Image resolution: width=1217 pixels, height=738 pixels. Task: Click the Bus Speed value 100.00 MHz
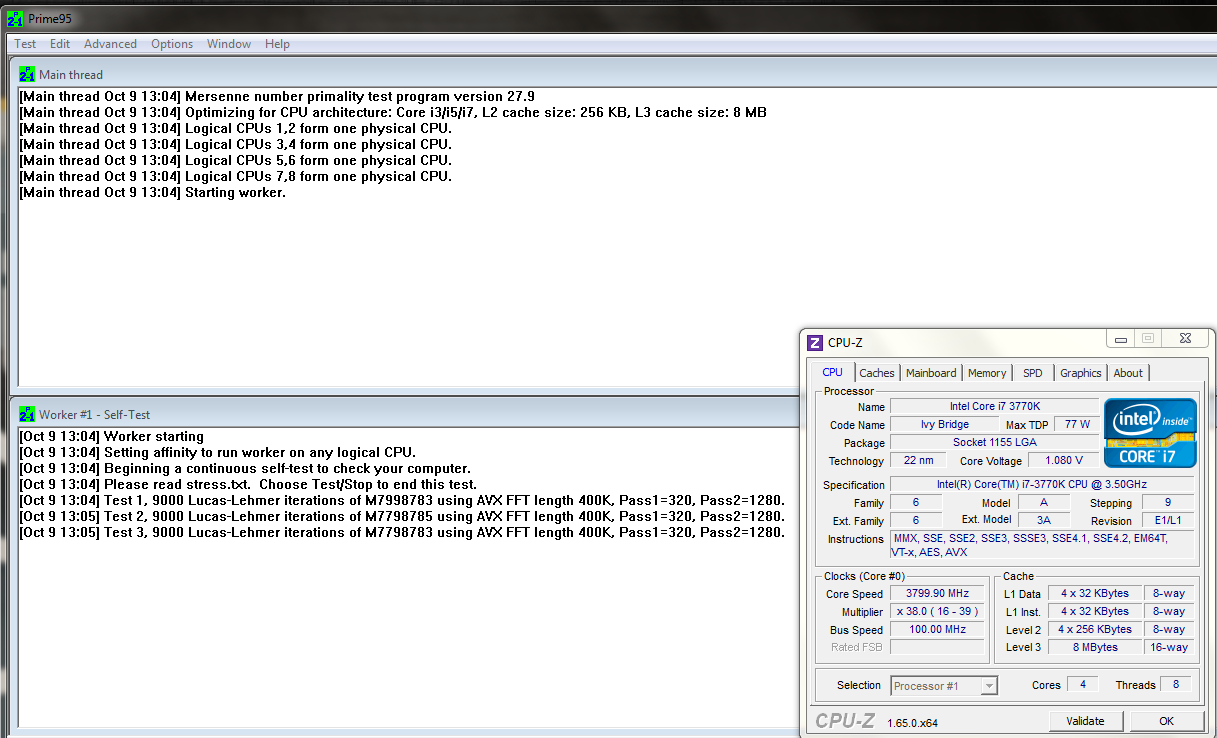point(936,630)
